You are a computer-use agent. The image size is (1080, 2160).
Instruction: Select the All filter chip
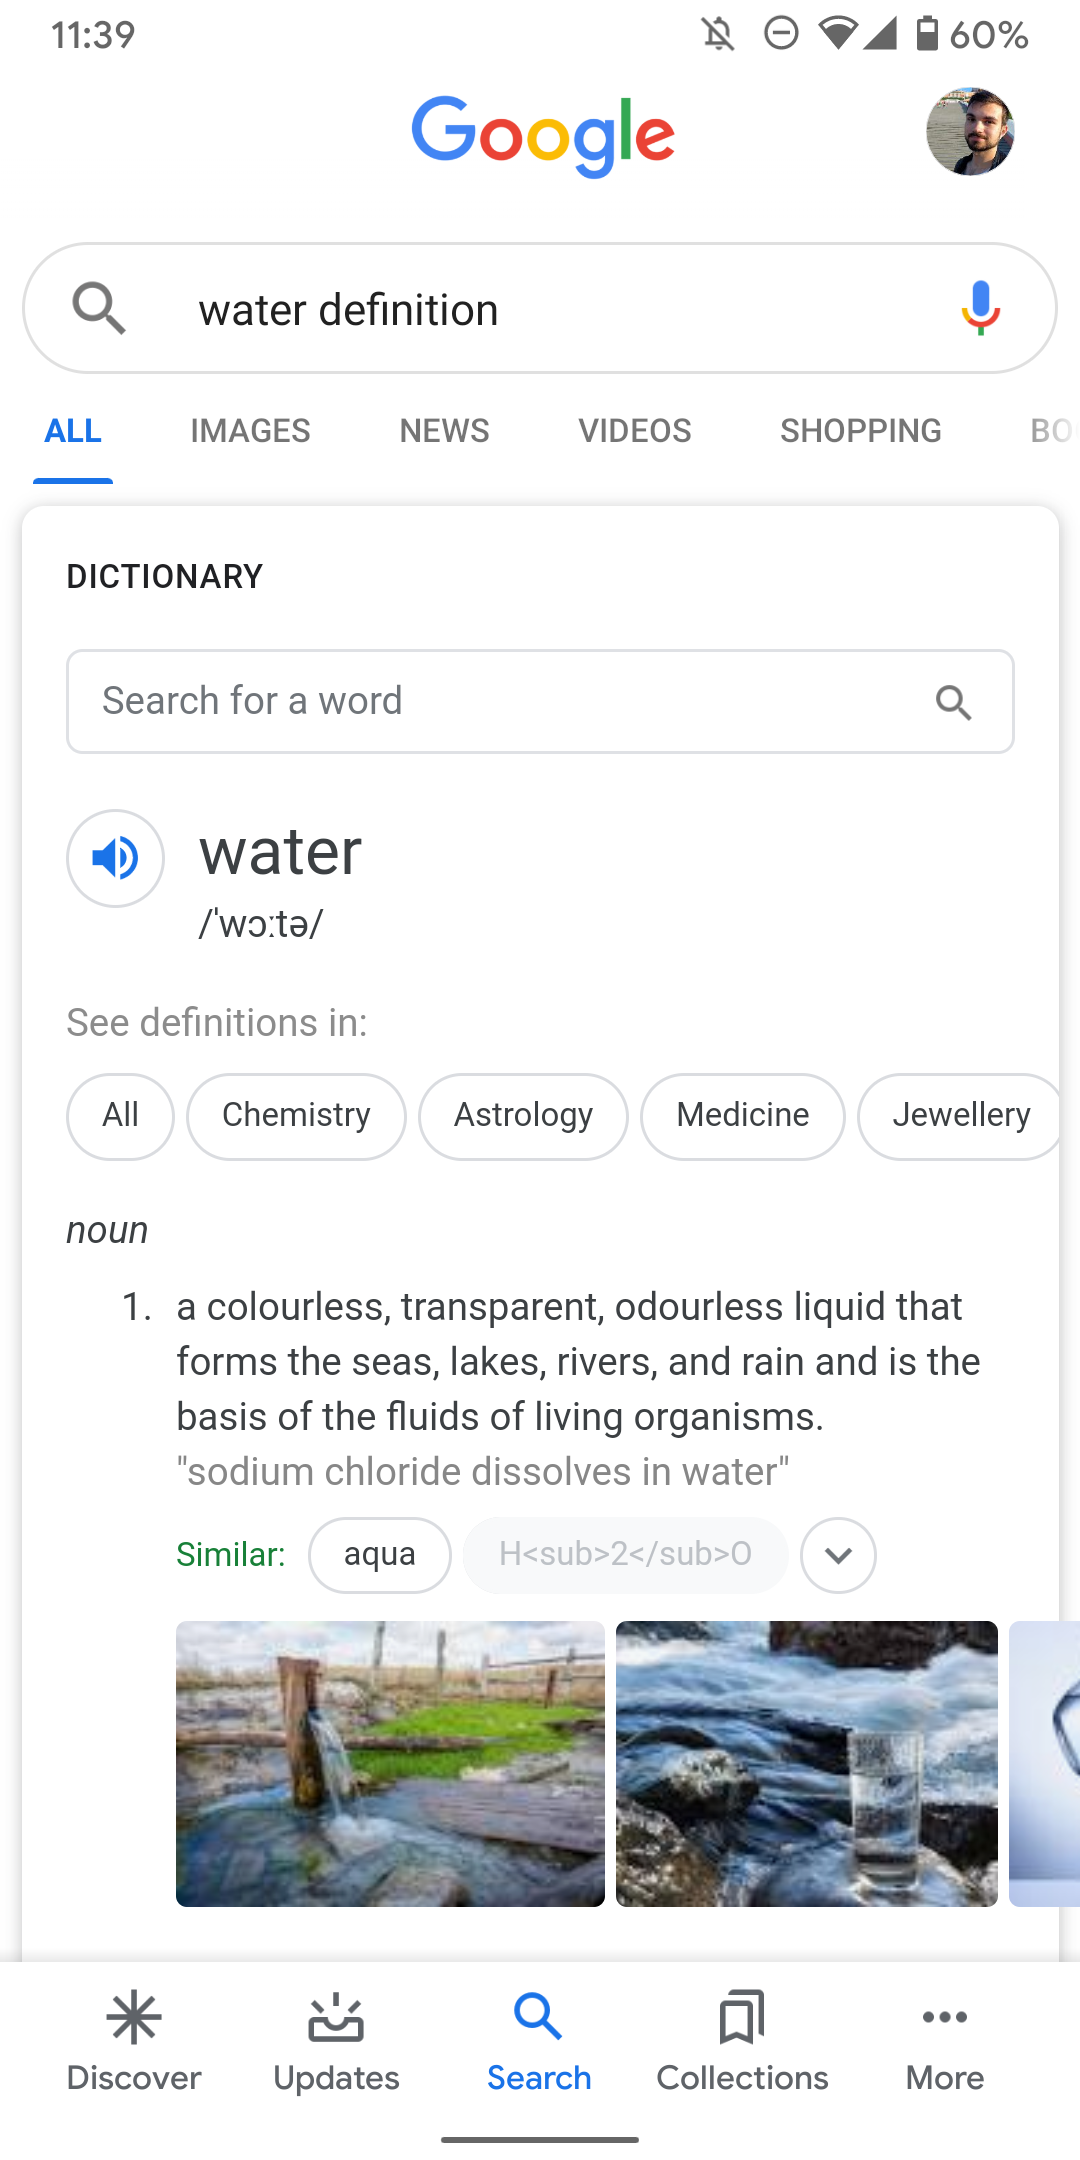[x=120, y=1116]
